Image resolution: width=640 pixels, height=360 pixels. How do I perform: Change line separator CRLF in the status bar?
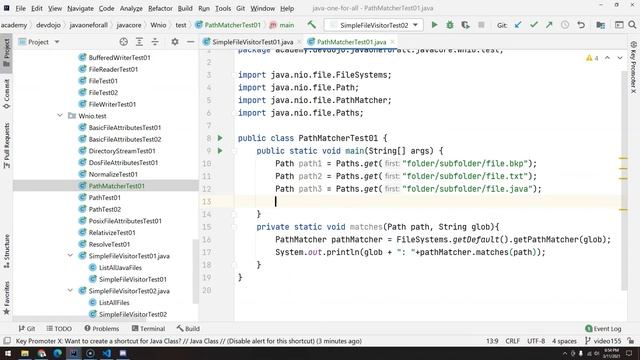pos(513,341)
